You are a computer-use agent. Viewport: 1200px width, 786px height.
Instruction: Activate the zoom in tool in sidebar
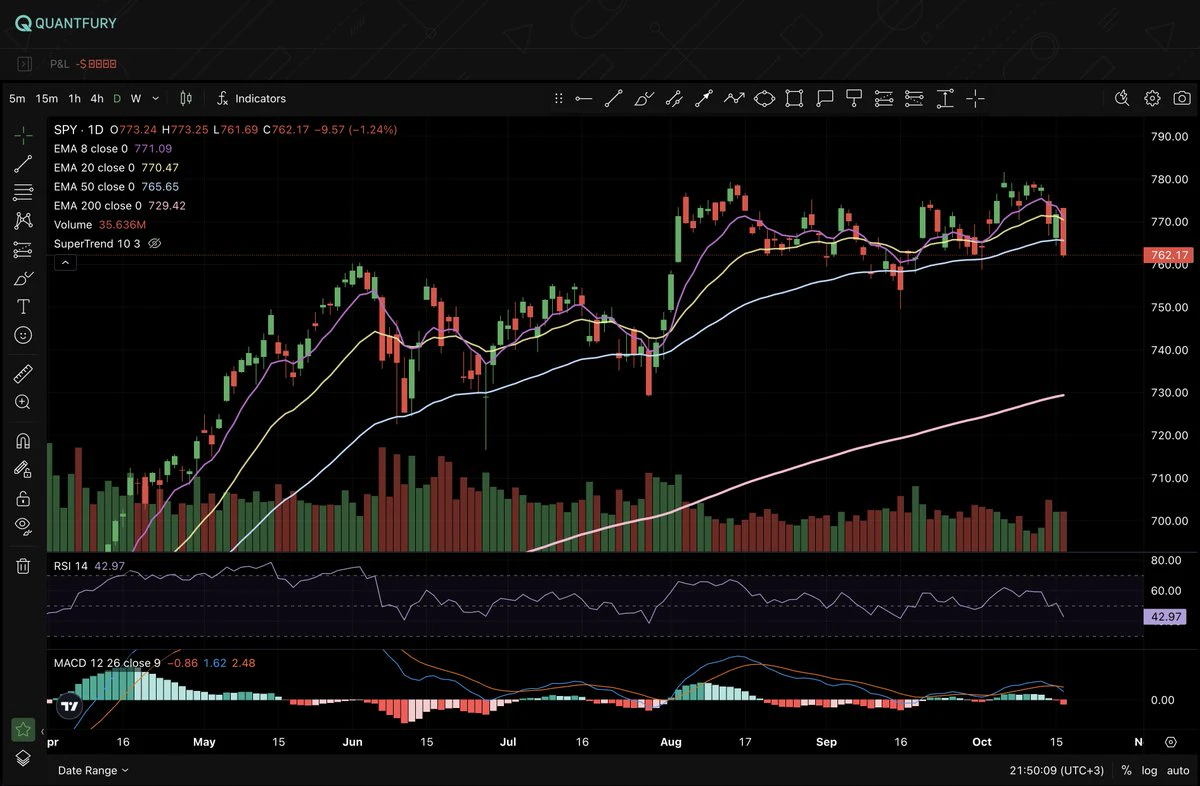pyautogui.click(x=23, y=402)
